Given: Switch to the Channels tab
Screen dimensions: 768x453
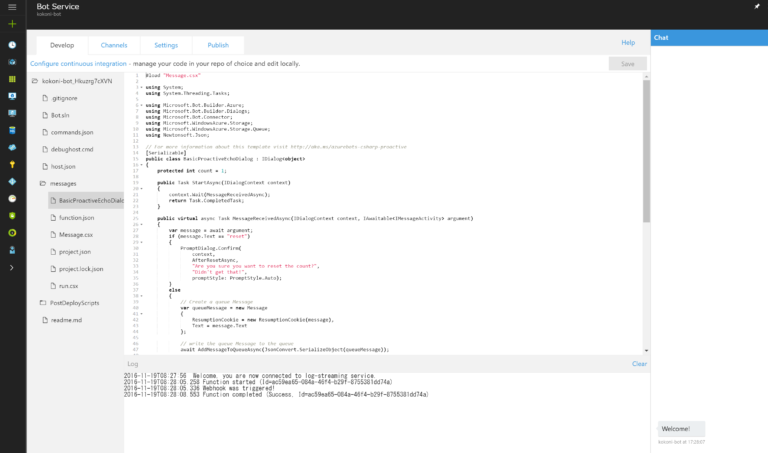Looking at the screenshot, I should click(x=114, y=45).
